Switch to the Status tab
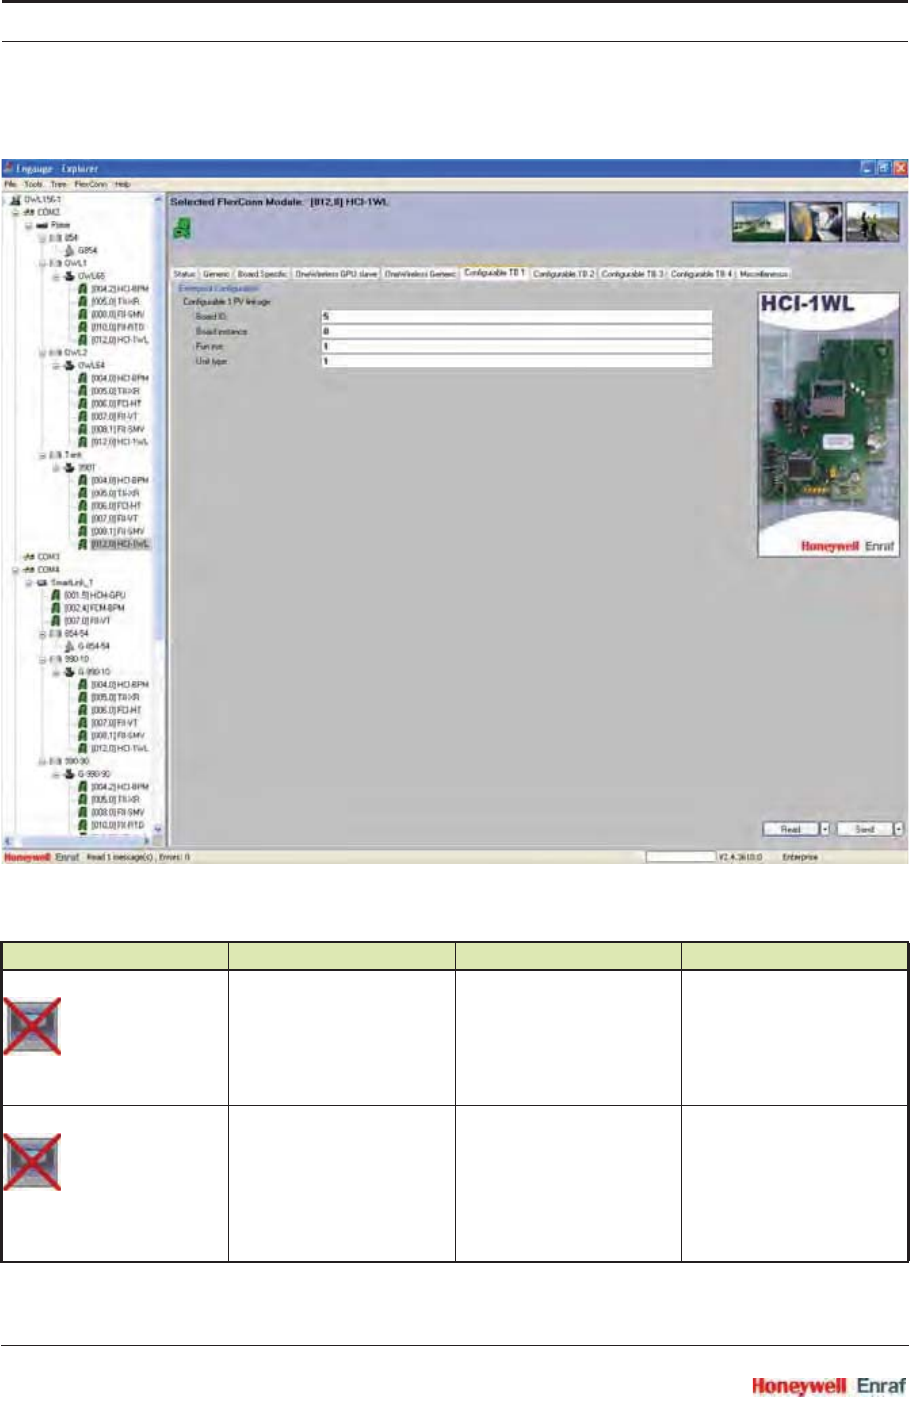Screen dimensions: 910x1404 click(x=184, y=274)
